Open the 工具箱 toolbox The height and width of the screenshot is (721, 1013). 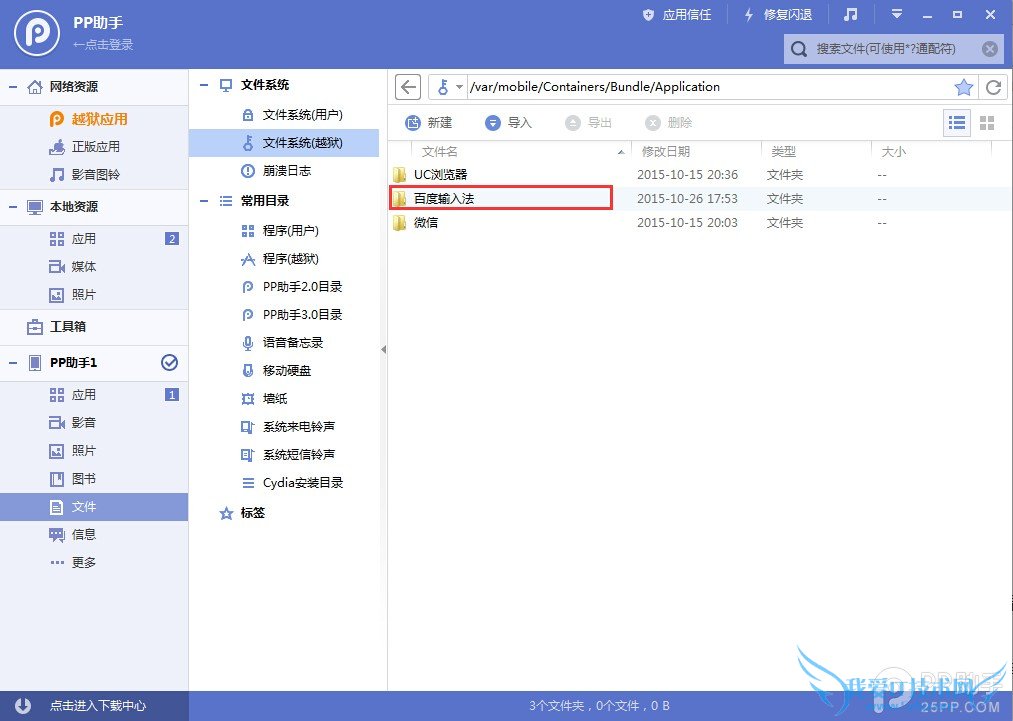point(94,327)
